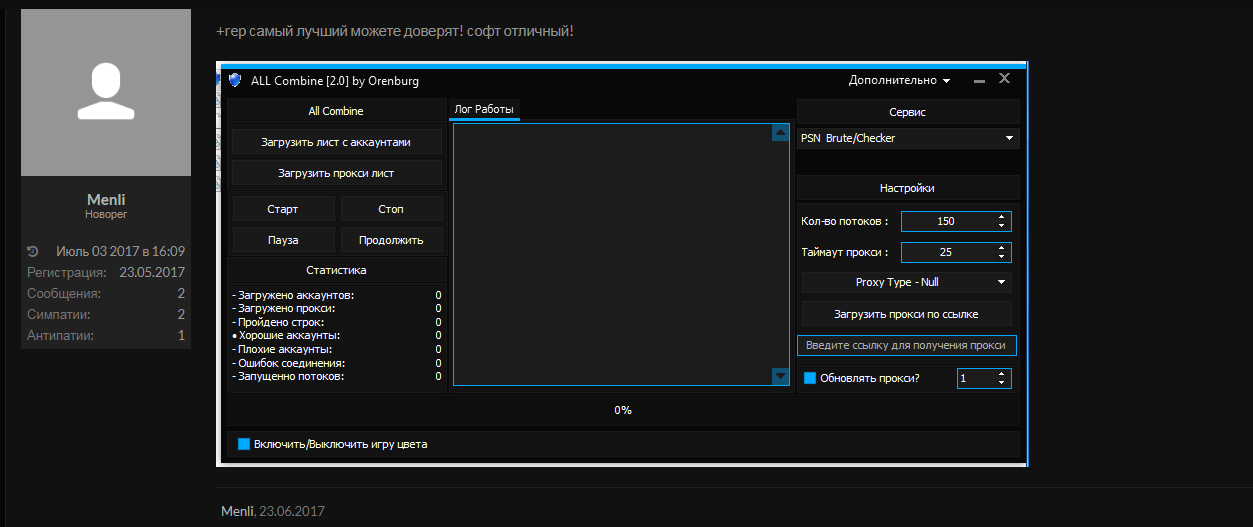Viewport: 1253px width, 527px height.
Task: Click the Загружено аккаунтов statistics row
Action: point(336,295)
